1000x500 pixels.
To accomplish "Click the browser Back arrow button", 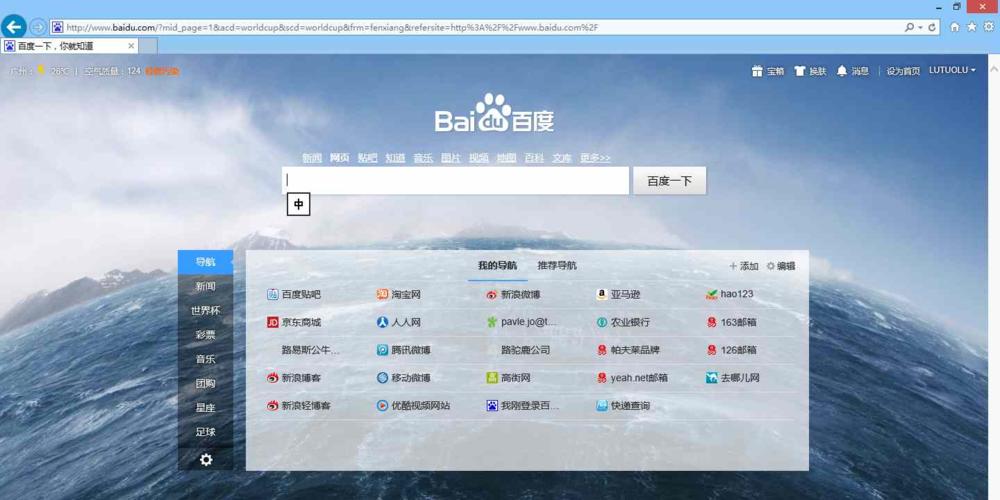I will click(14, 27).
